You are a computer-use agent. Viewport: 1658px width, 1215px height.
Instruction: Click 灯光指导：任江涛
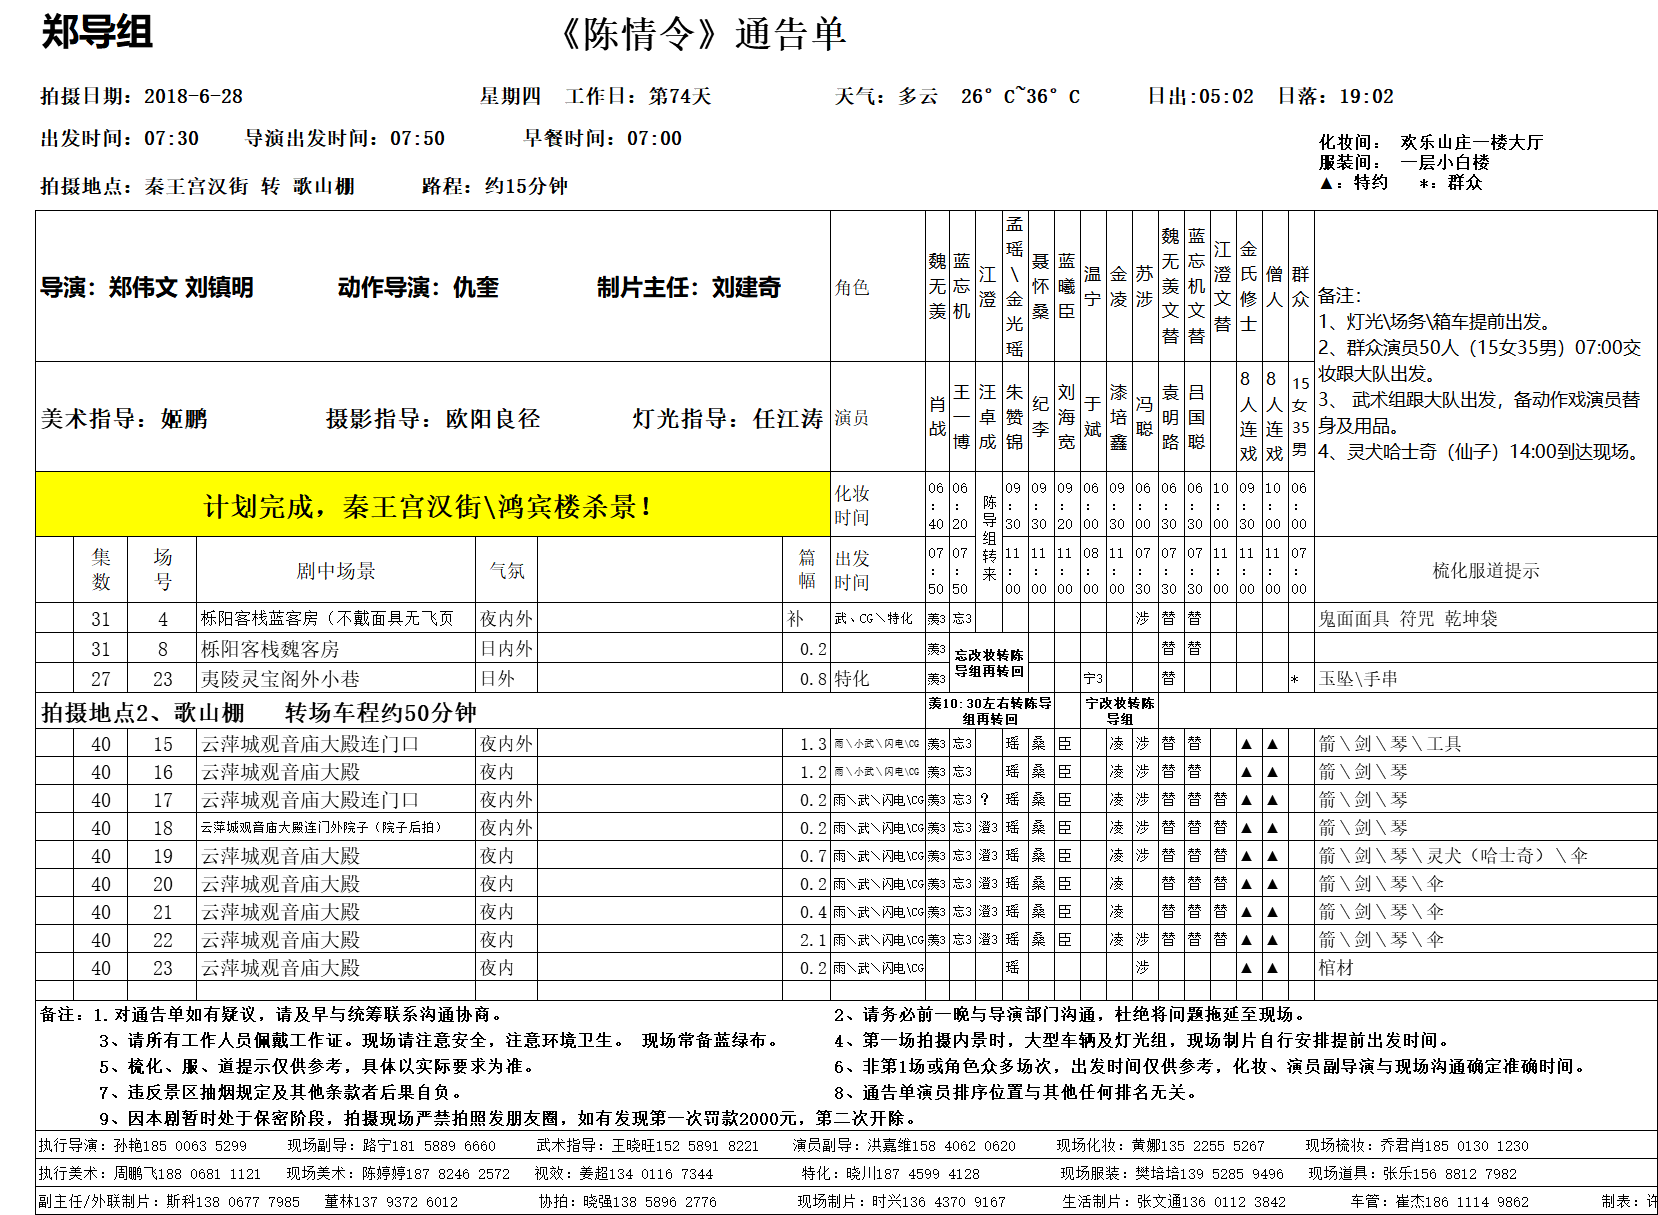[x=728, y=419]
